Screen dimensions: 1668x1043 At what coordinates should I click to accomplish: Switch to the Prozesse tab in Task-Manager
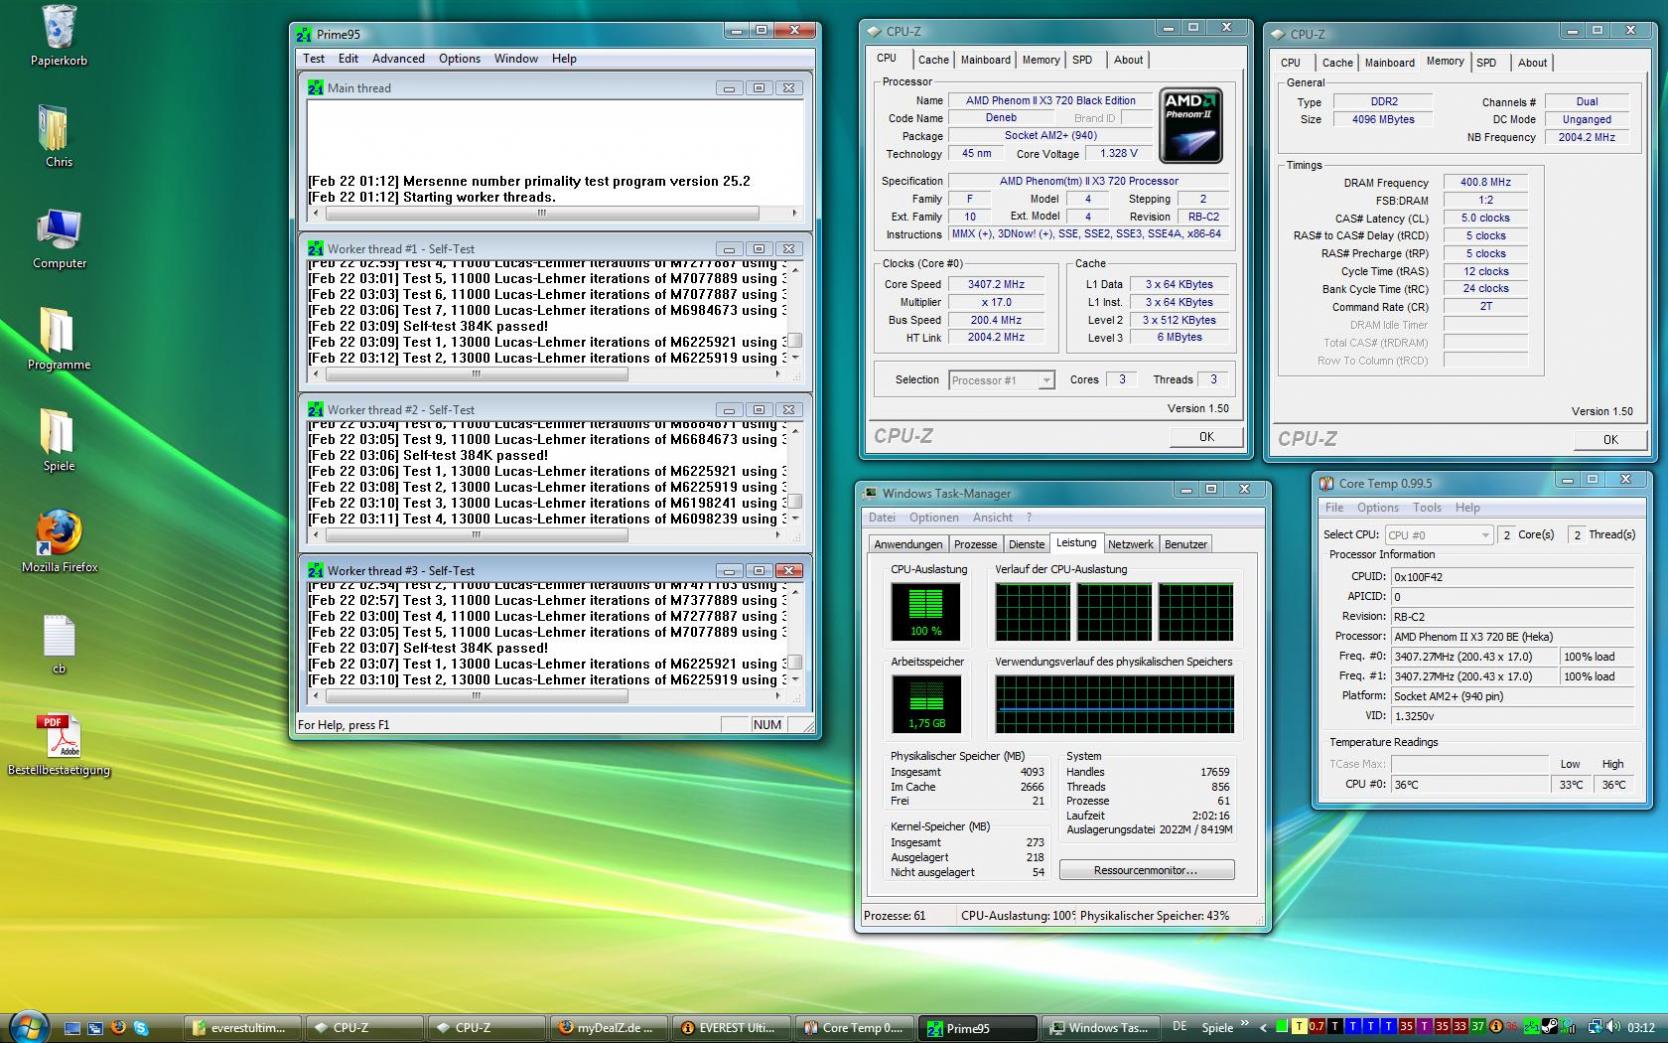[x=975, y=545]
